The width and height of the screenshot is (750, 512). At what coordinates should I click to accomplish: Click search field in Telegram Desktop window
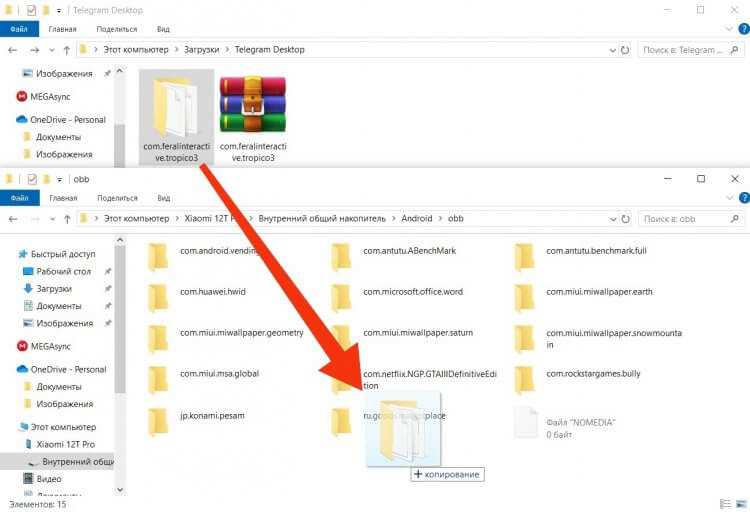(x=690, y=50)
